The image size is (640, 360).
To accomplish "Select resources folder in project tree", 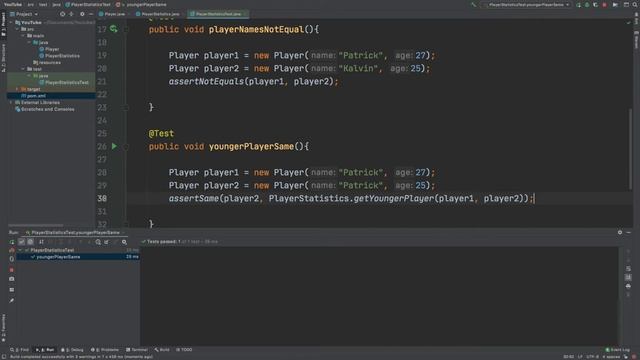I will point(47,62).
